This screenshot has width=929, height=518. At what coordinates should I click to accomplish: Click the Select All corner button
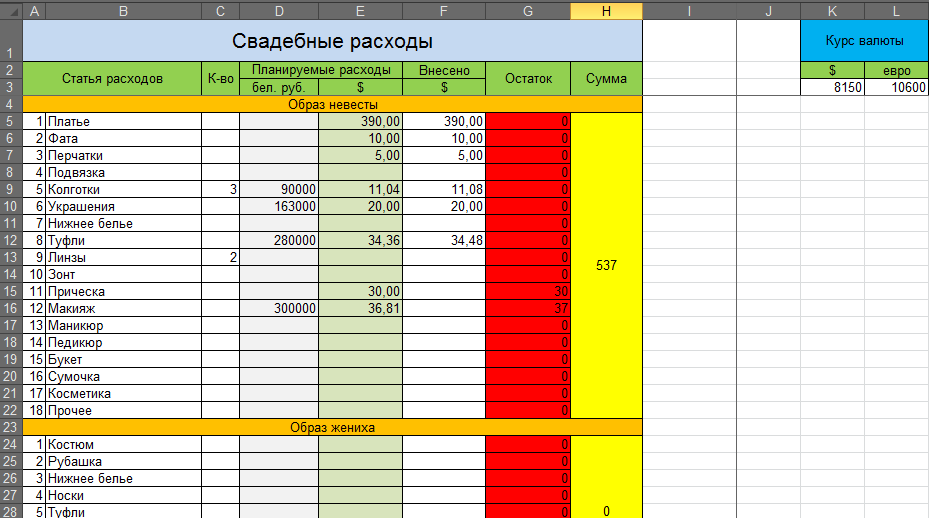click(x=10, y=11)
